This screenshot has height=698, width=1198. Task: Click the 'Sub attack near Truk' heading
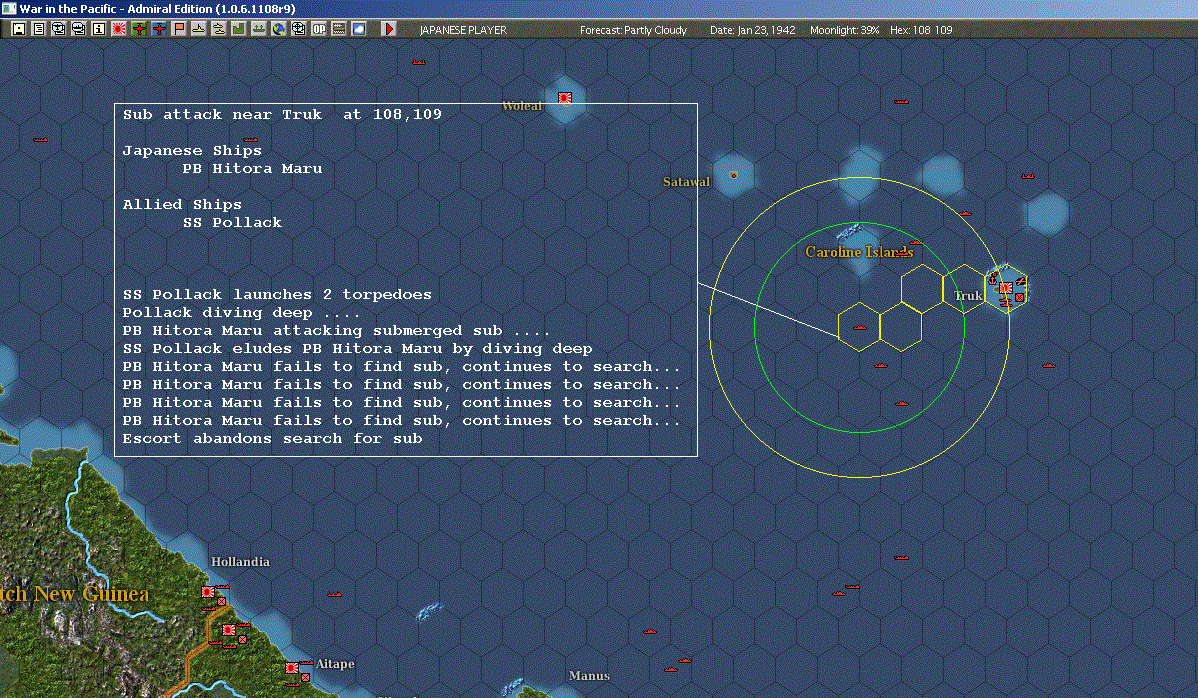coord(282,114)
